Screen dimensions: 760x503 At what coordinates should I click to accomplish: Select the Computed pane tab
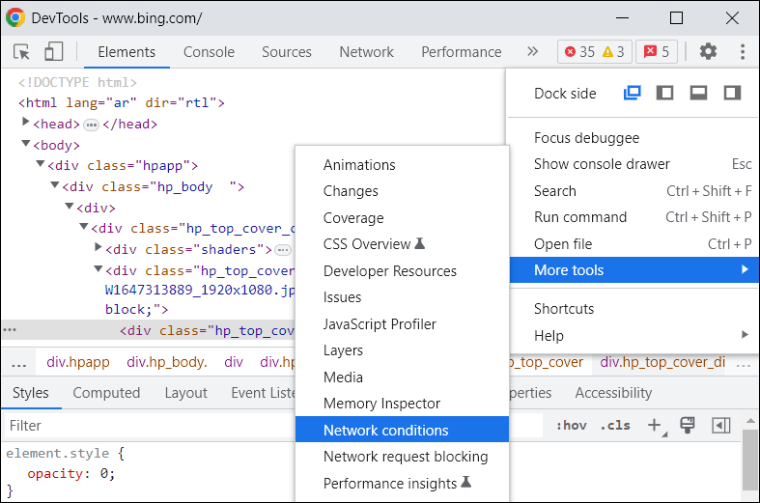tap(106, 393)
